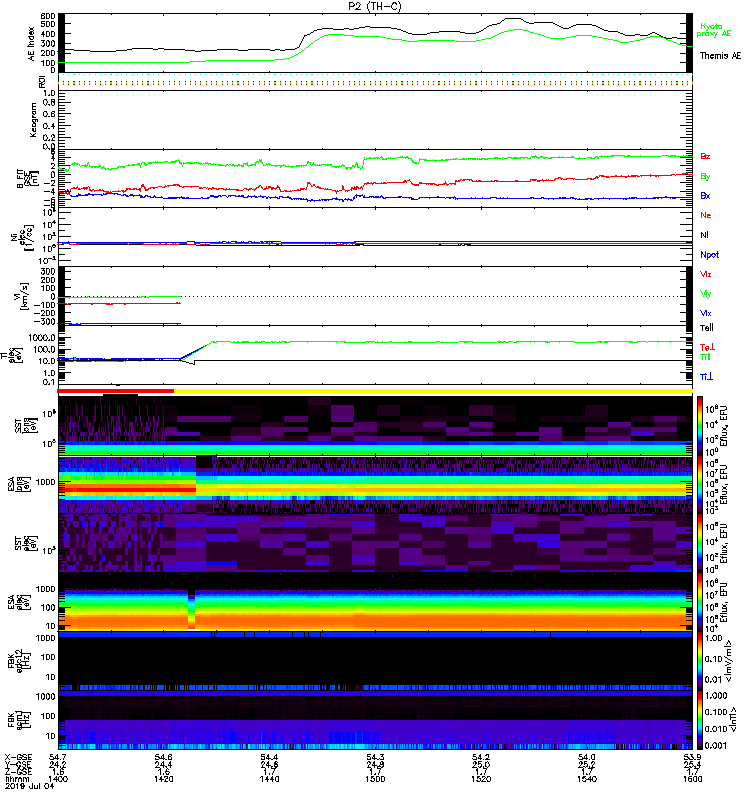The height and width of the screenshot is (800, 750).
Task: Click the yellow segment of the status bar
Action: (x=433, y=391)
